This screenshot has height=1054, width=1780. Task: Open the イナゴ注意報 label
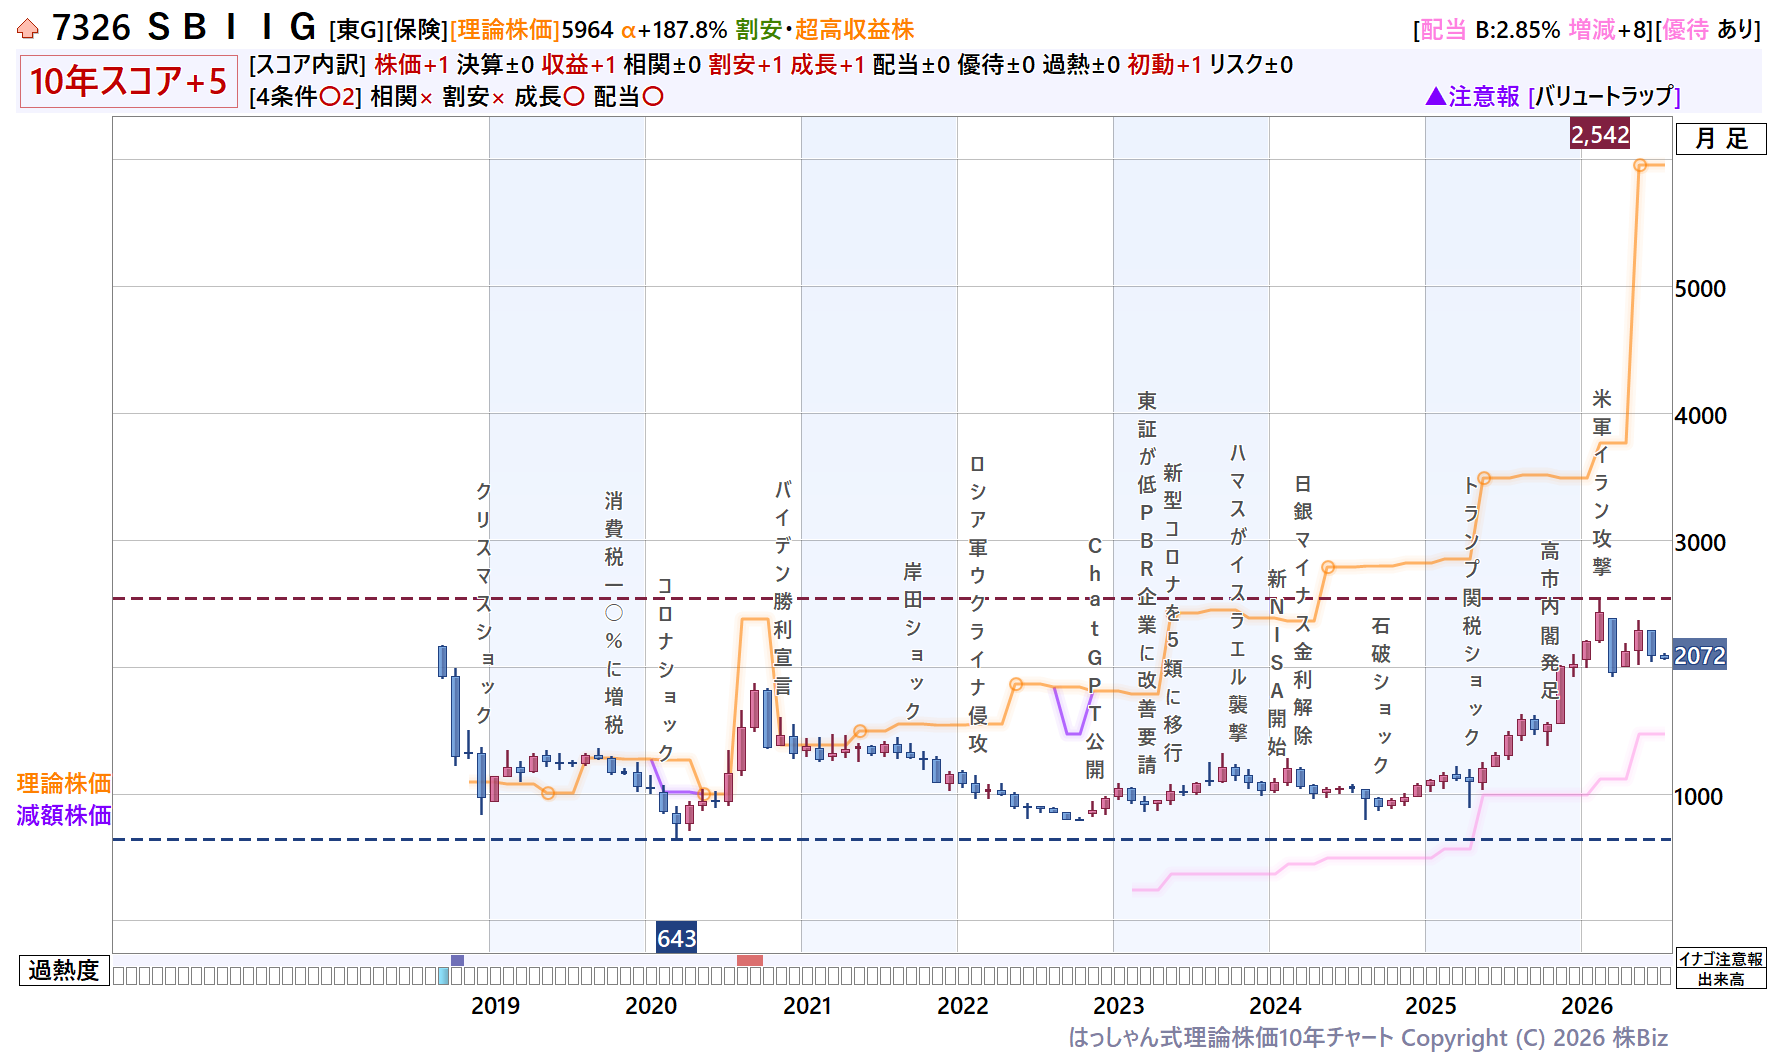tap(1721, 959)
